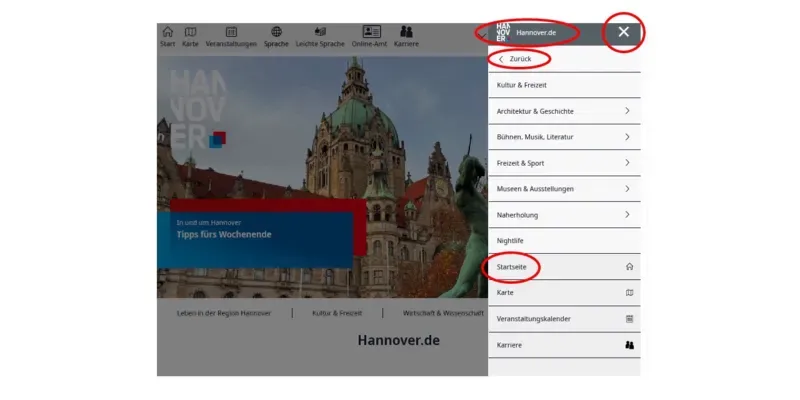This screenshot has height=400, width=800.
Task: Click the Hannover.de page heading
Action: (x=398, y=340)
